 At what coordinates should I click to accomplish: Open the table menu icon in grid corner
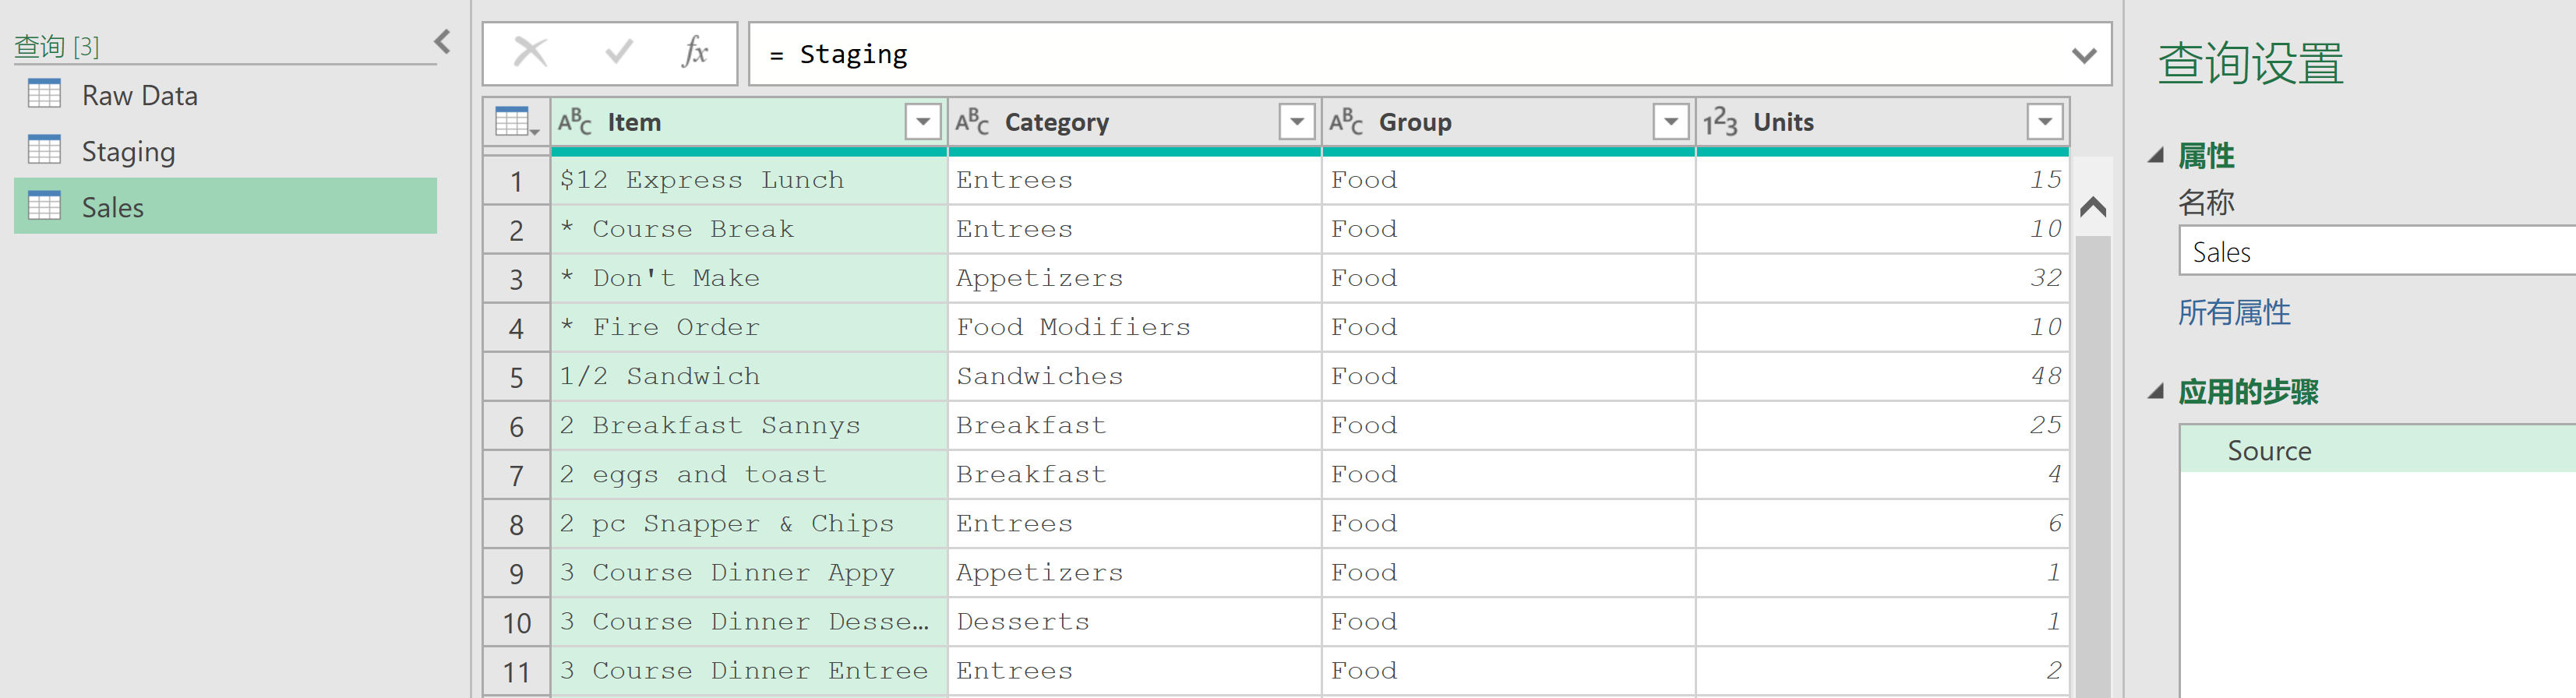point(517,122)
